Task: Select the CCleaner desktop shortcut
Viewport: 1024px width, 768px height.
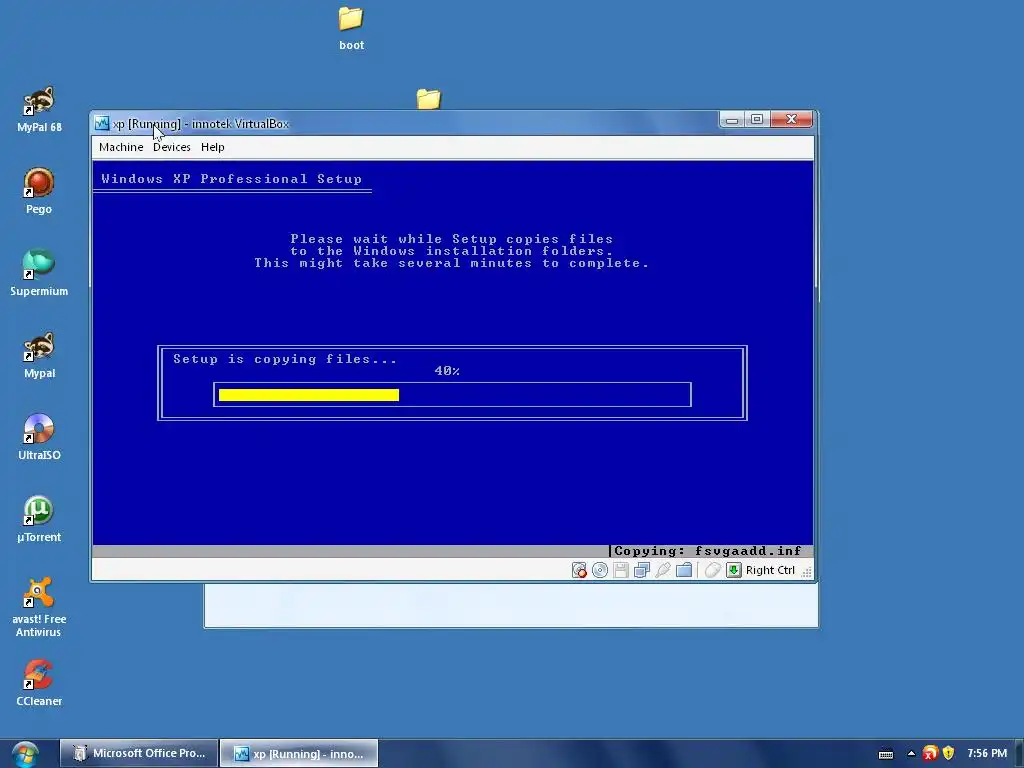Action: 39,684
